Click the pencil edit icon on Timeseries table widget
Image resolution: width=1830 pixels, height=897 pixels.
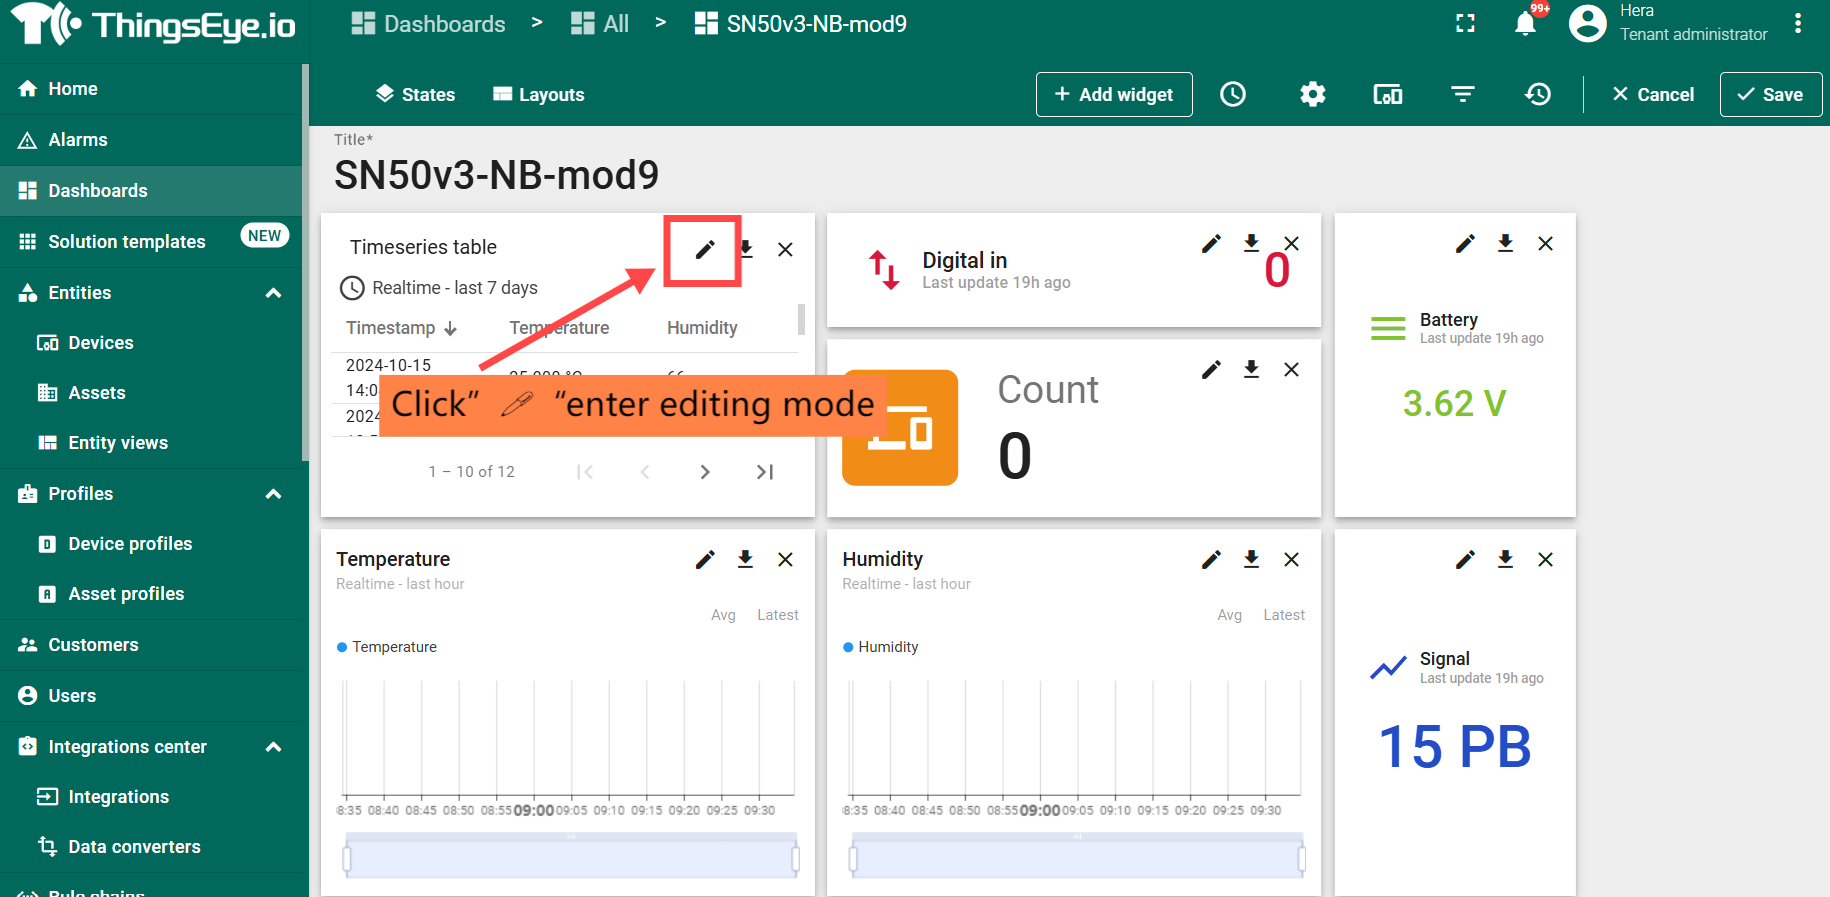coord(705,249)
